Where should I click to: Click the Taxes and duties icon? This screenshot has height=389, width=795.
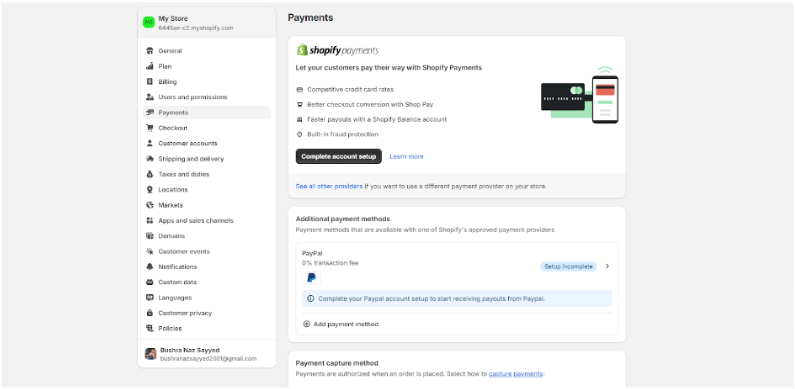click(150, 174)
